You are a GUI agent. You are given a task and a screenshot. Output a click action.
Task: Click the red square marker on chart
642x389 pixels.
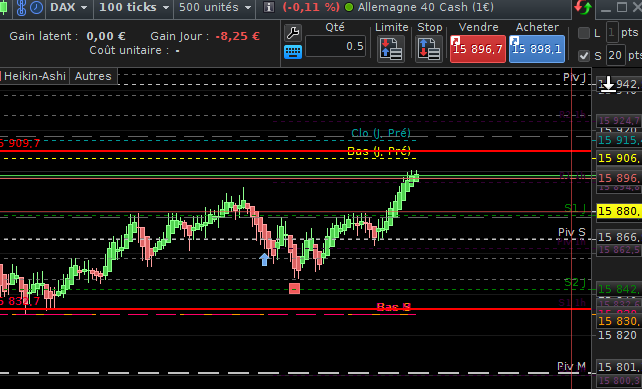(294, 288)
